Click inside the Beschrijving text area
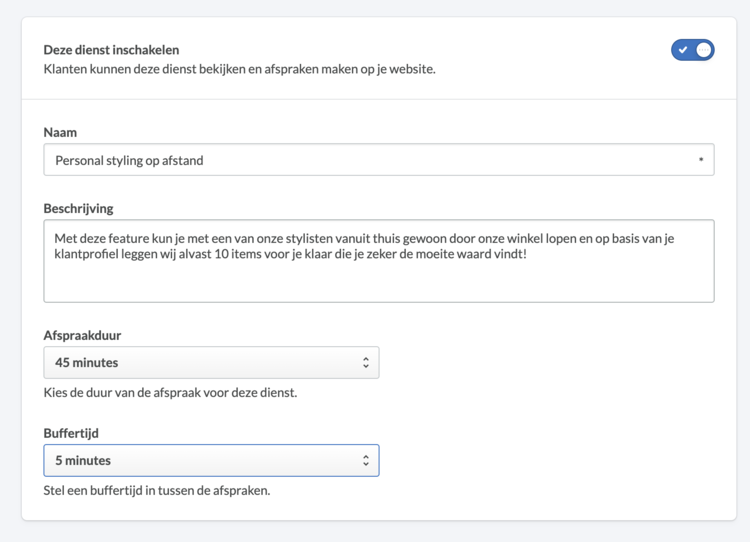This screenshot has width=750, height=542. 379,261
